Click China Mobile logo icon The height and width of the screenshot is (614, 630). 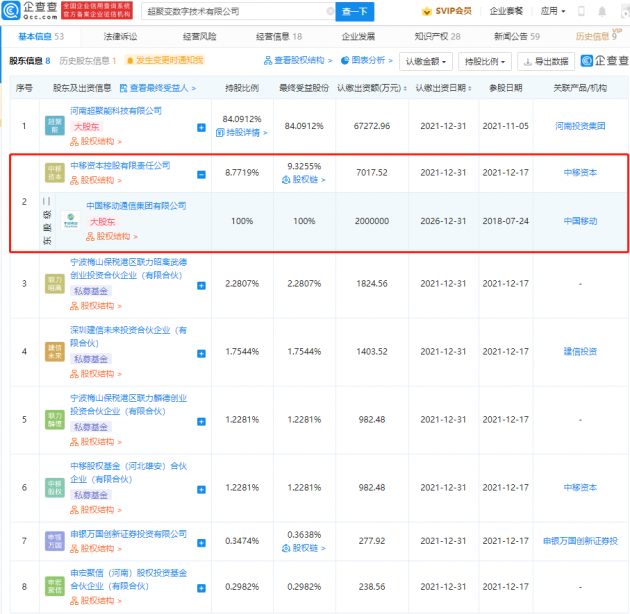[71, 220]
